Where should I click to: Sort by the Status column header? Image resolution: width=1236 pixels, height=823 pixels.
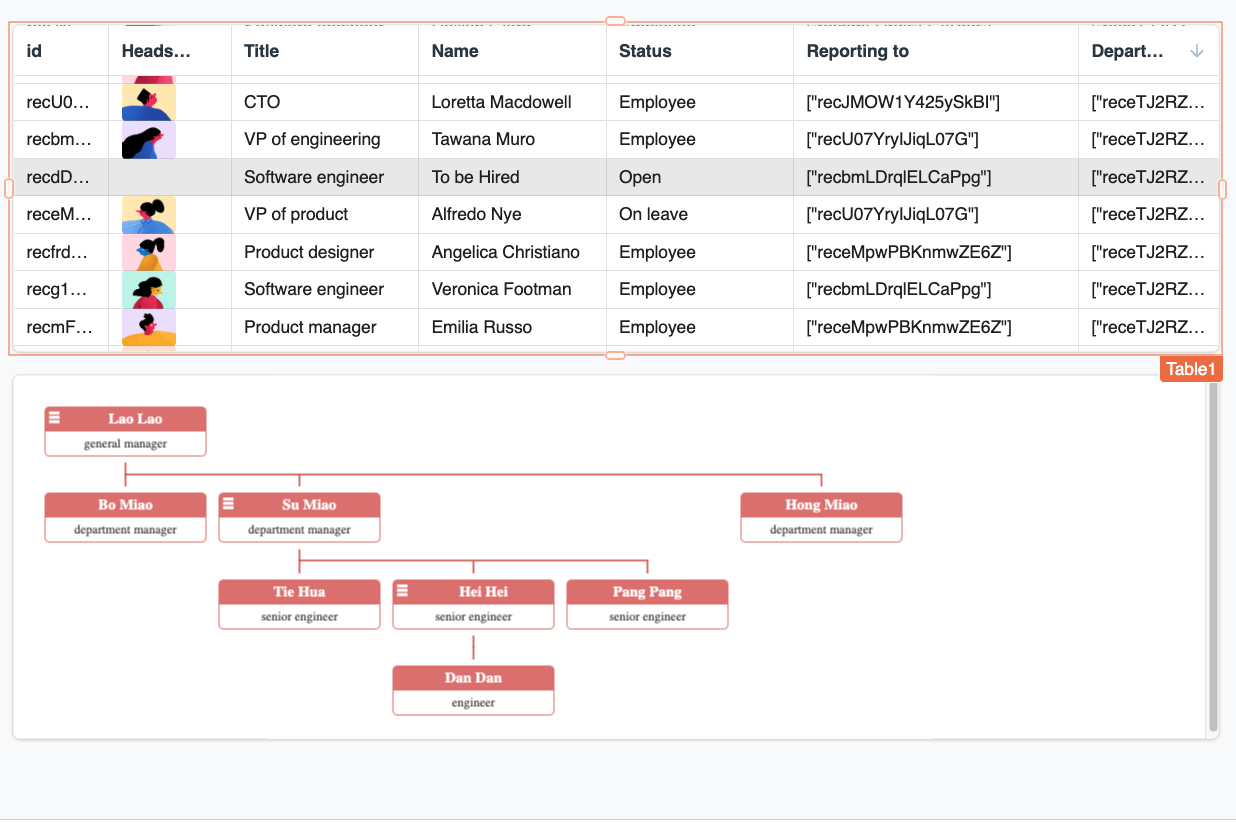(x=645, y=51)
